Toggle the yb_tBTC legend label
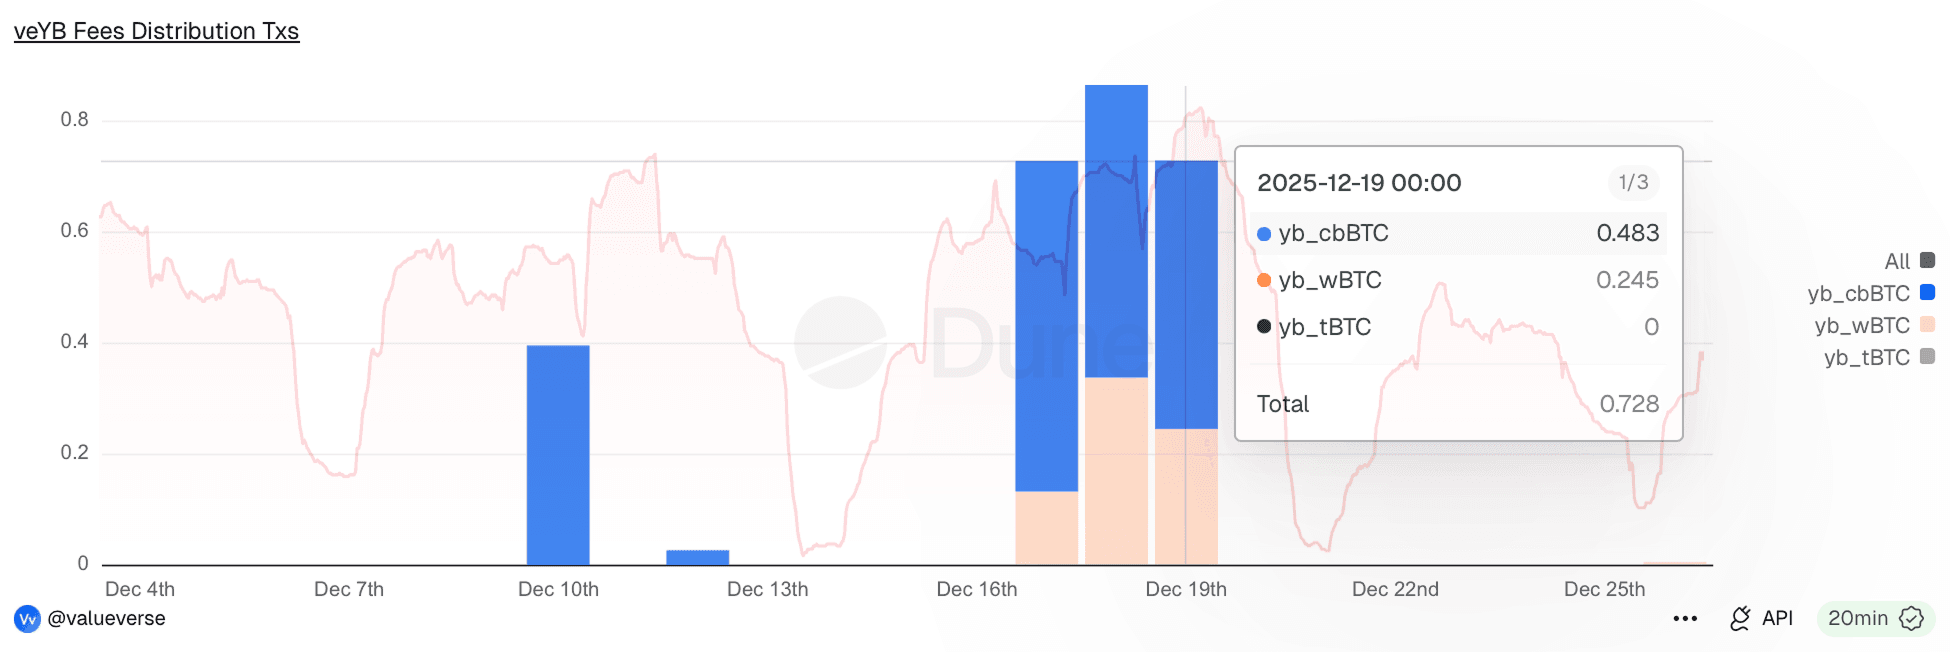Screen dimensions: 1950x652 [1866, 358]
